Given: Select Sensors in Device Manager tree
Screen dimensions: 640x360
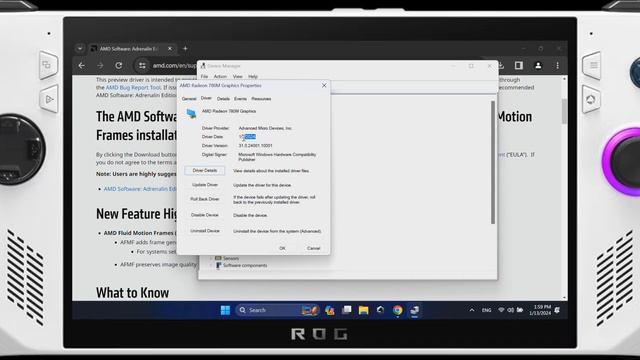Looking at the screenshot, I should (231, 258).
